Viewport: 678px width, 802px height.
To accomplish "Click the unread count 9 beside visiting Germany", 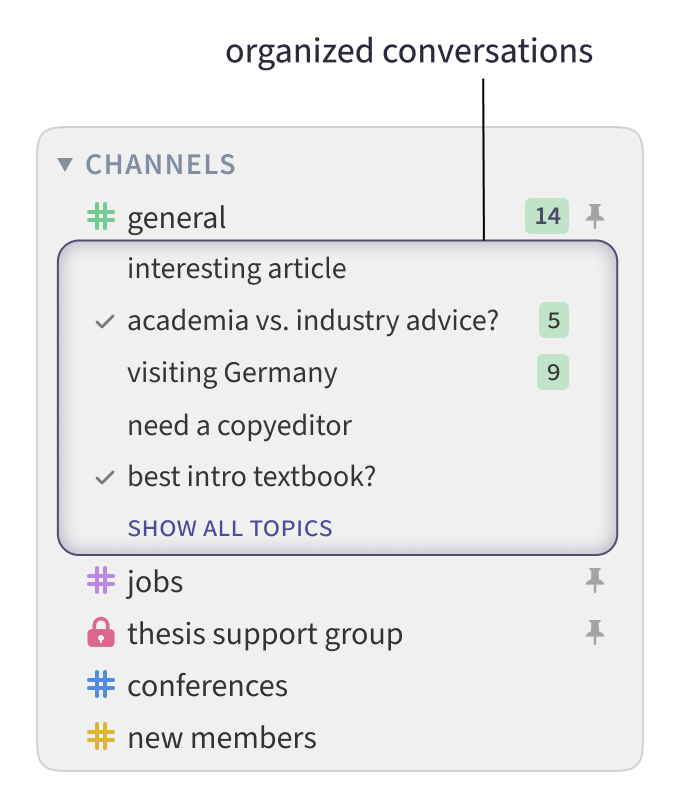I will pyautogui.click(x=553, y=372).
